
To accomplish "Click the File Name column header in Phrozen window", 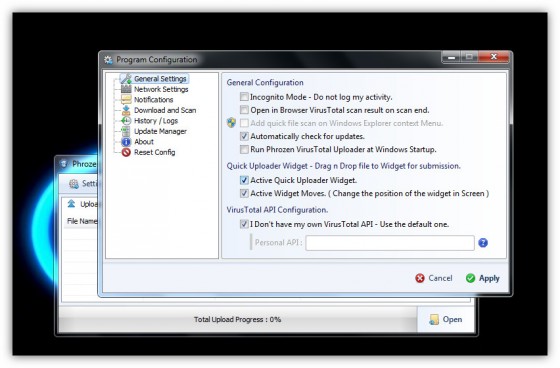I will point(82,222).
